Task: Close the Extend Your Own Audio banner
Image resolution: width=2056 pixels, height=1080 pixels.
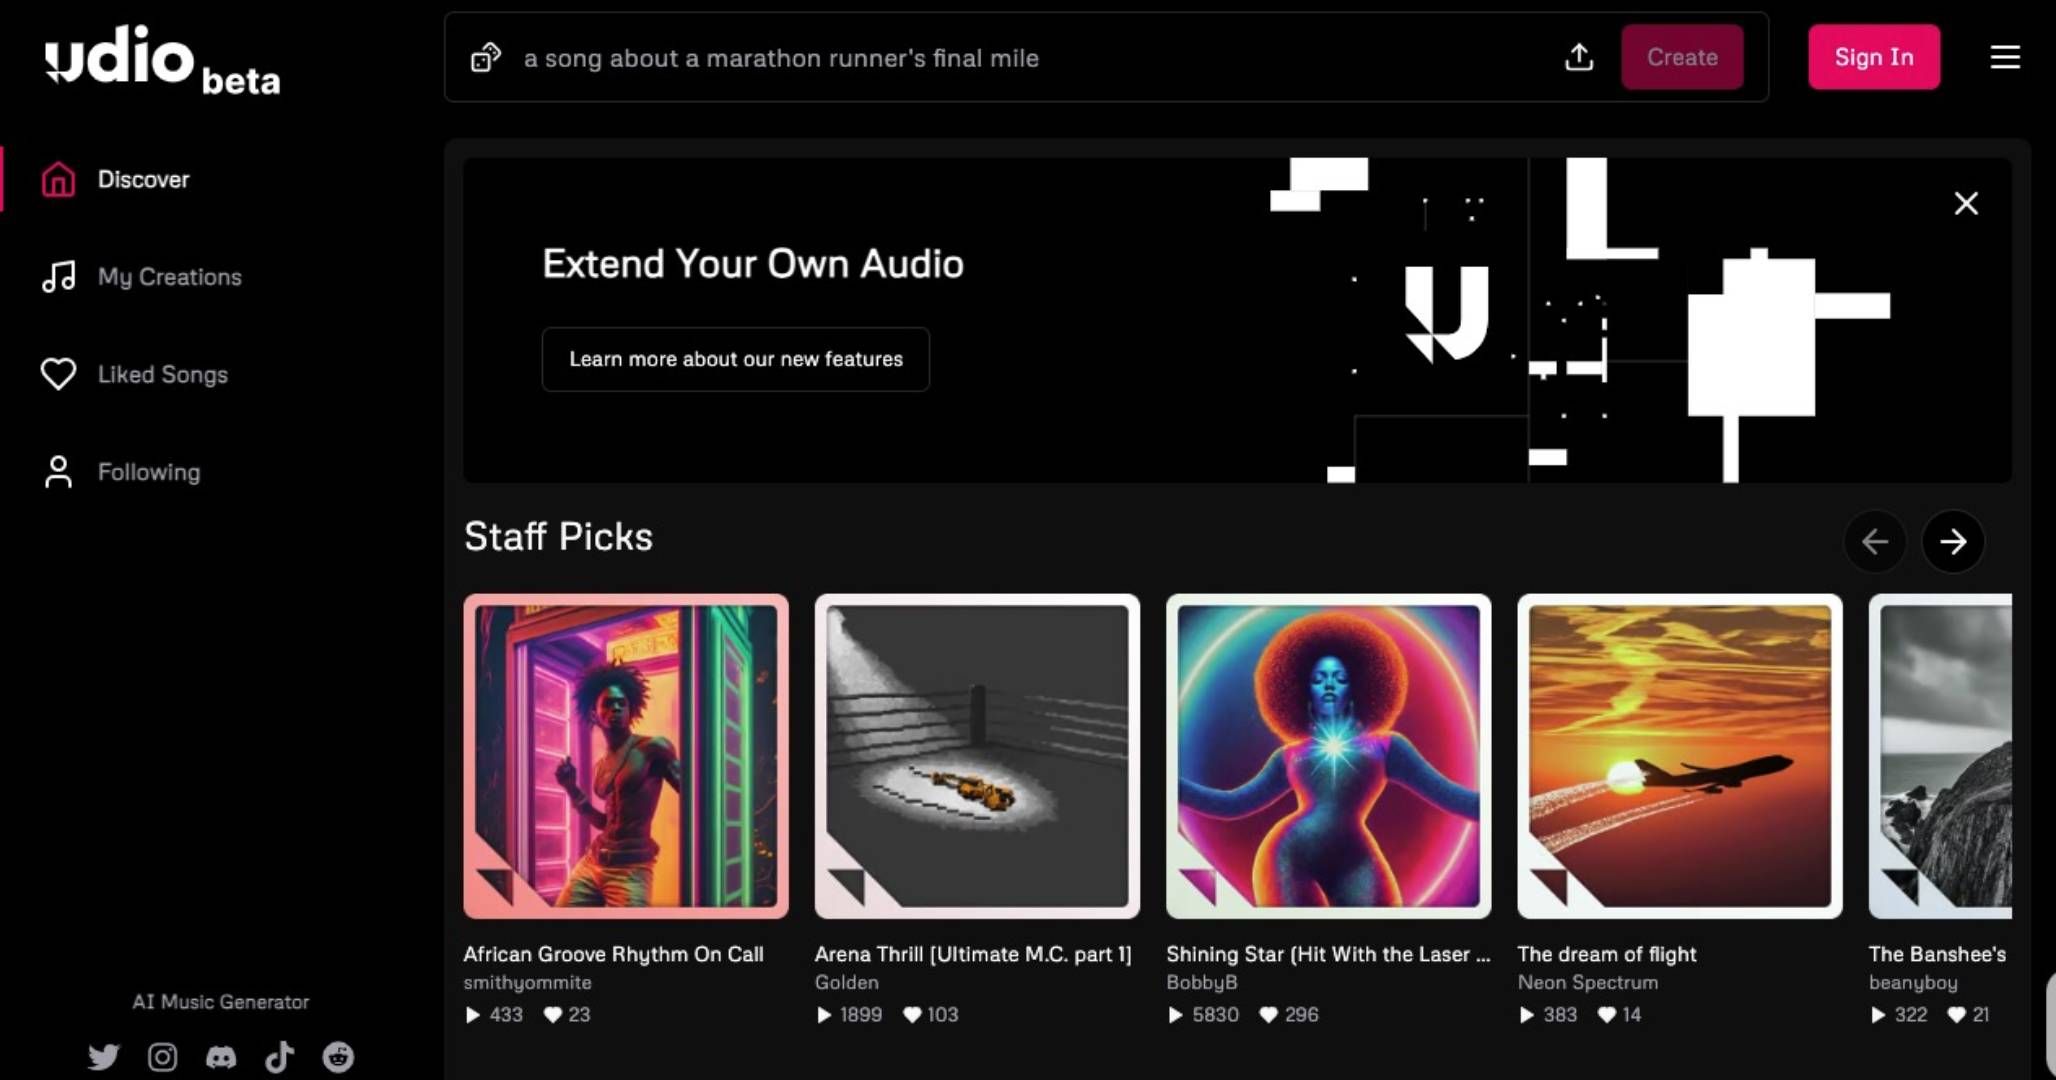Action: point(1966,203)
